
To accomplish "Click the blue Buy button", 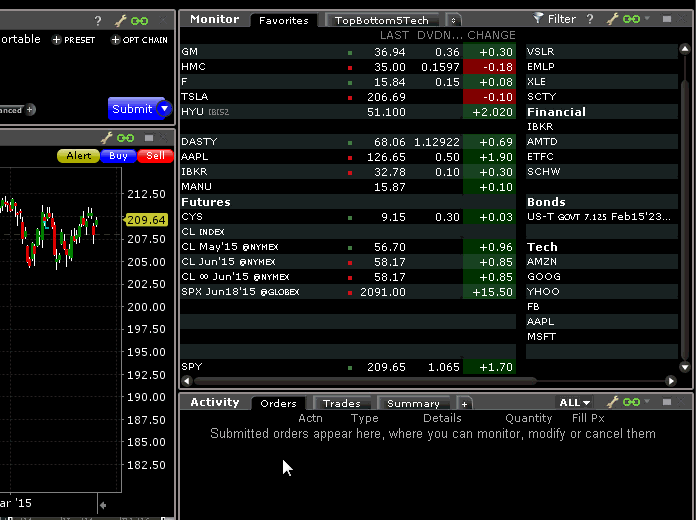I will click(118, 156).
